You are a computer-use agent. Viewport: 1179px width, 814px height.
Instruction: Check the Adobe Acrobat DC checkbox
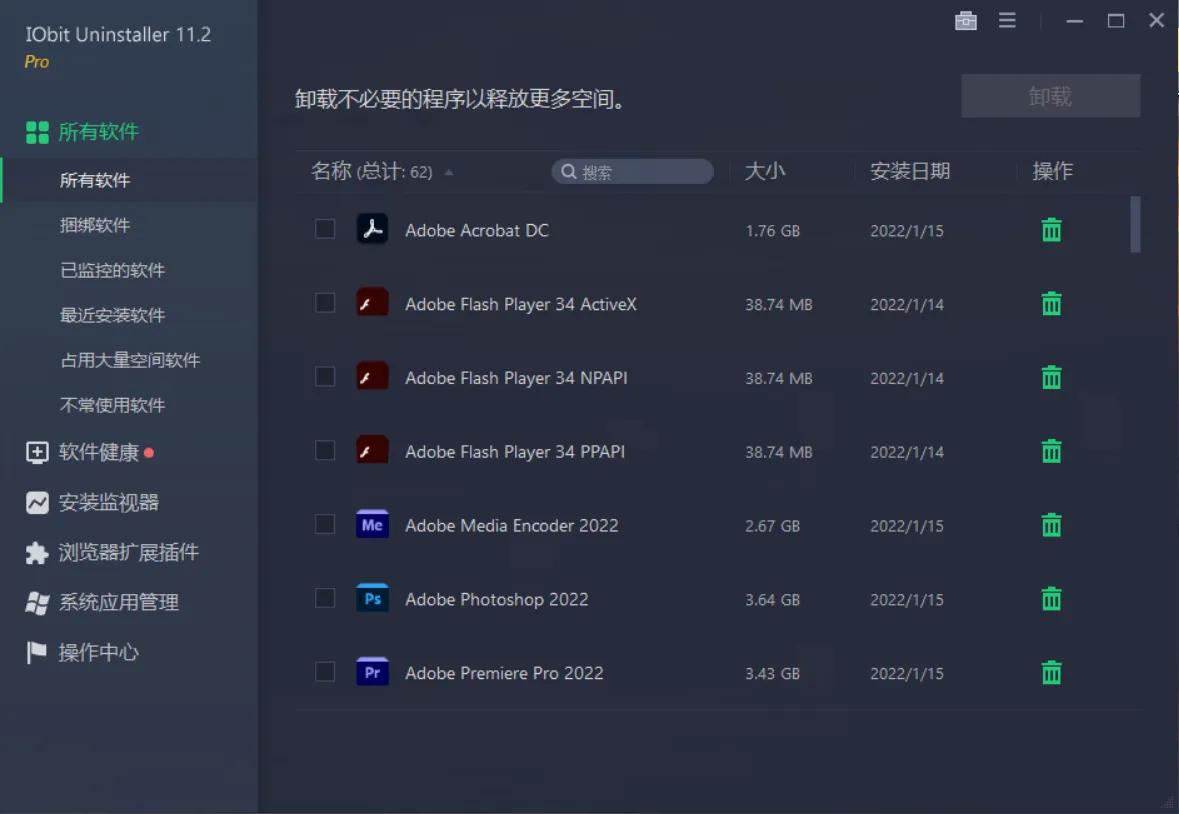[x=324, y=229]
